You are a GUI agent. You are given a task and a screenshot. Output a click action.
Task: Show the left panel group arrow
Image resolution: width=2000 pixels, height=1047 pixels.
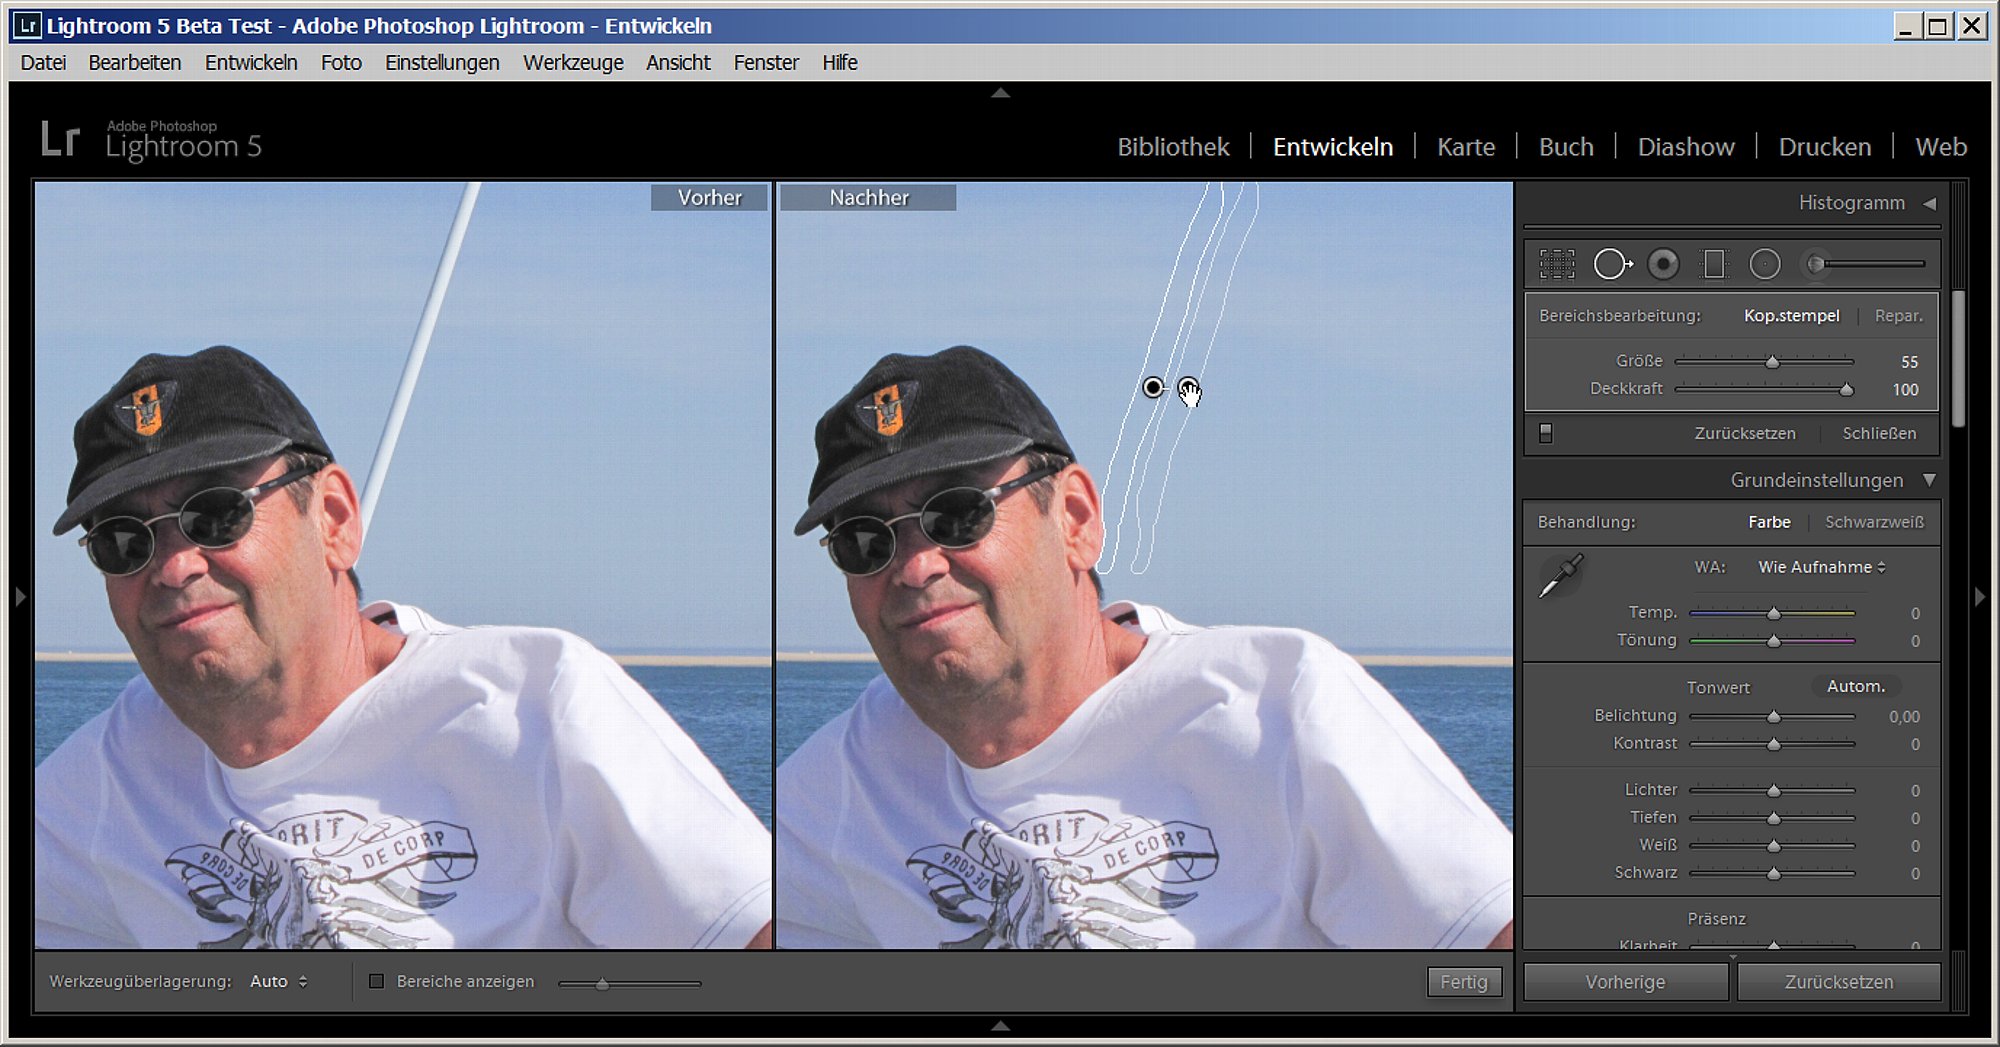tap(20, 597)
